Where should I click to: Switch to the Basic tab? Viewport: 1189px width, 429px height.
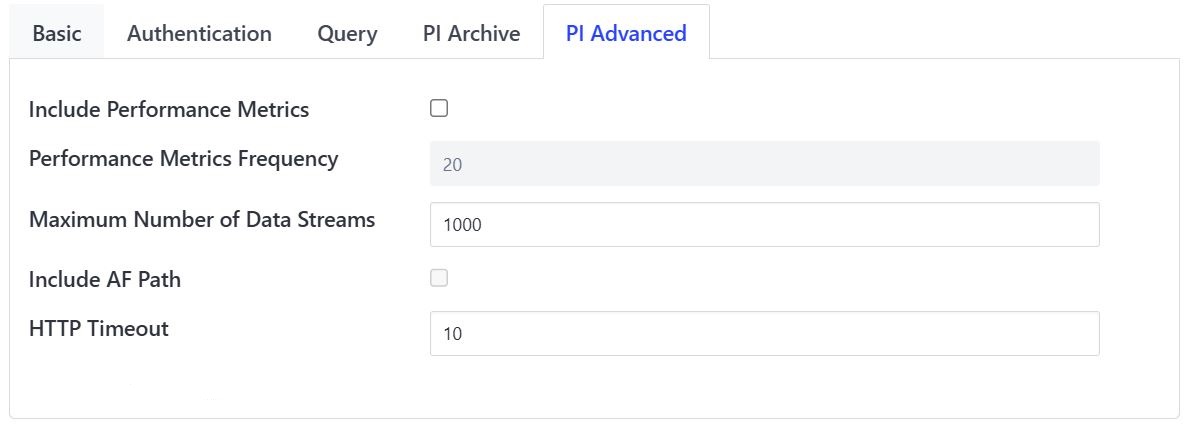click(56, 33)
